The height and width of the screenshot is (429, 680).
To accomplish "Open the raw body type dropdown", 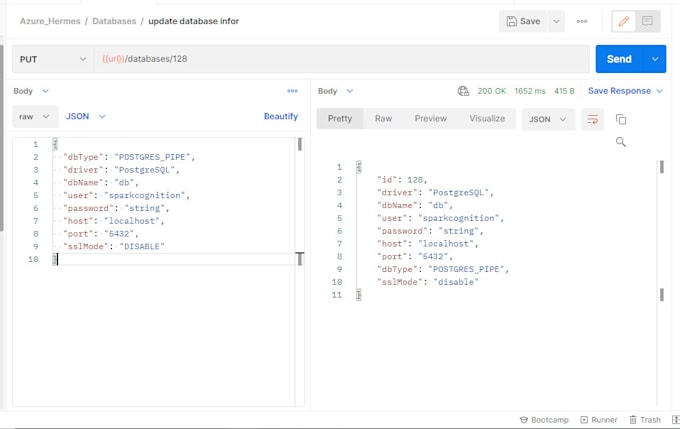I will [35, 117].
